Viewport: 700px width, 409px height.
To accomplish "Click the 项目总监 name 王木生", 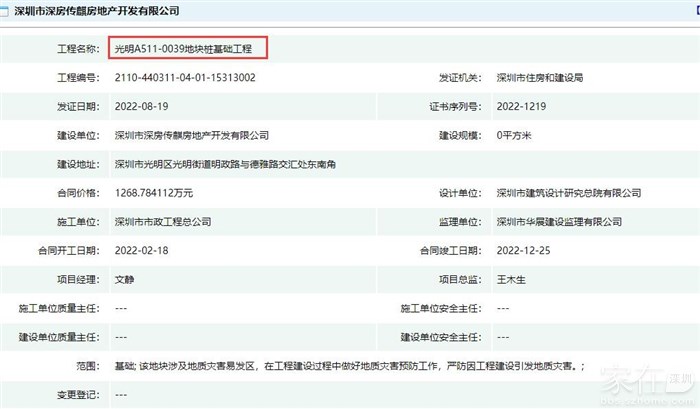I will (x=512, y=280).
